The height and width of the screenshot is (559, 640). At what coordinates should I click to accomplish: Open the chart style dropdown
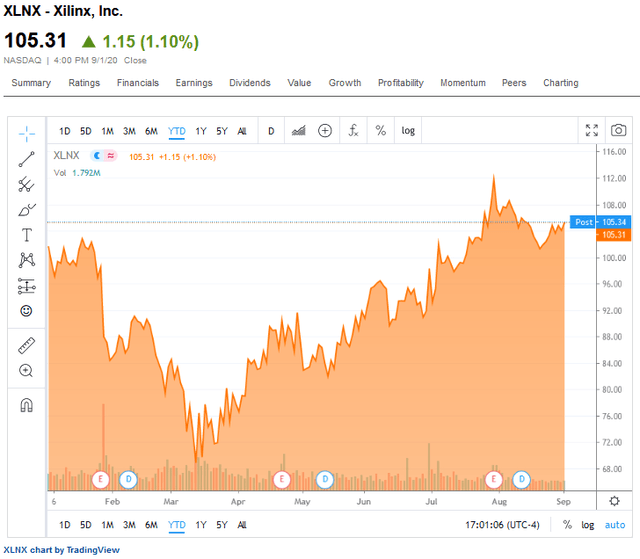[x=298, y=130]
